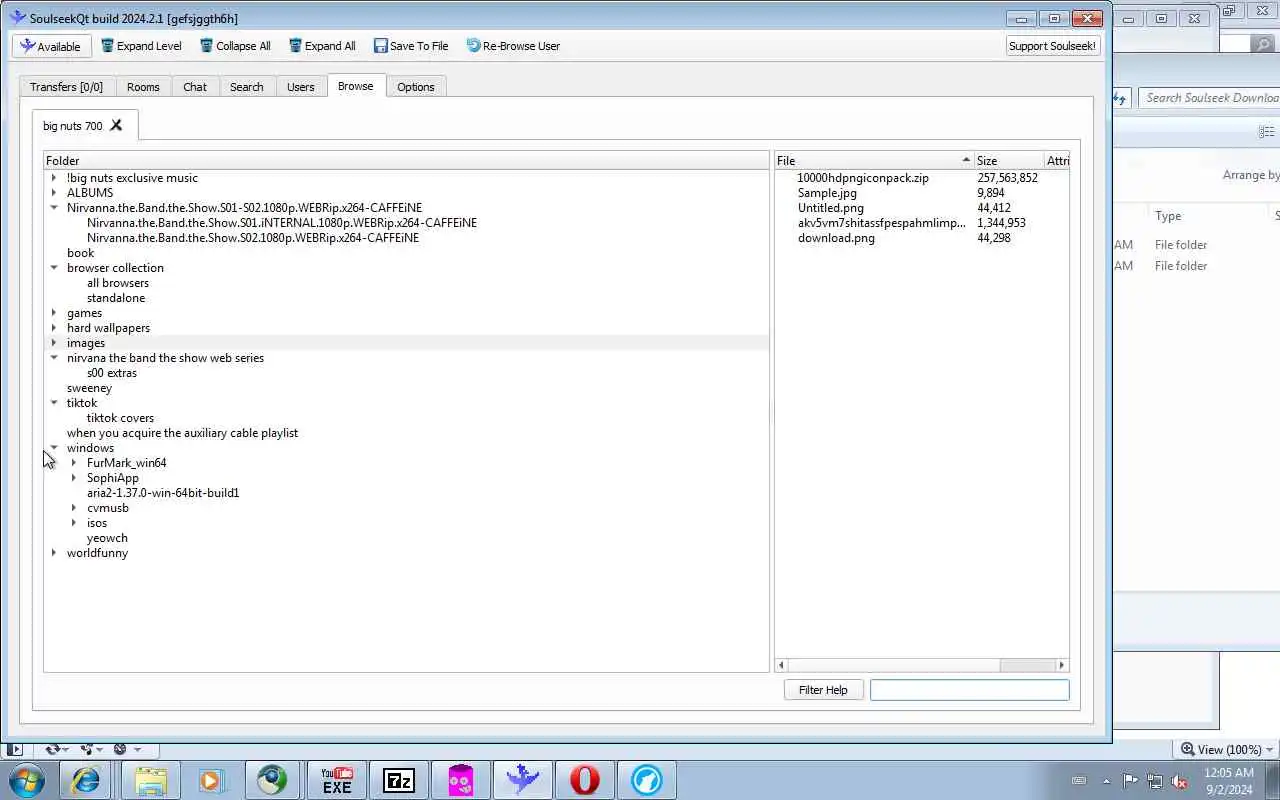The height and width of the screenshot is (800, 1280).
Task: Expand the hard wallpapers folder
Action: click(x=54, y=328)
